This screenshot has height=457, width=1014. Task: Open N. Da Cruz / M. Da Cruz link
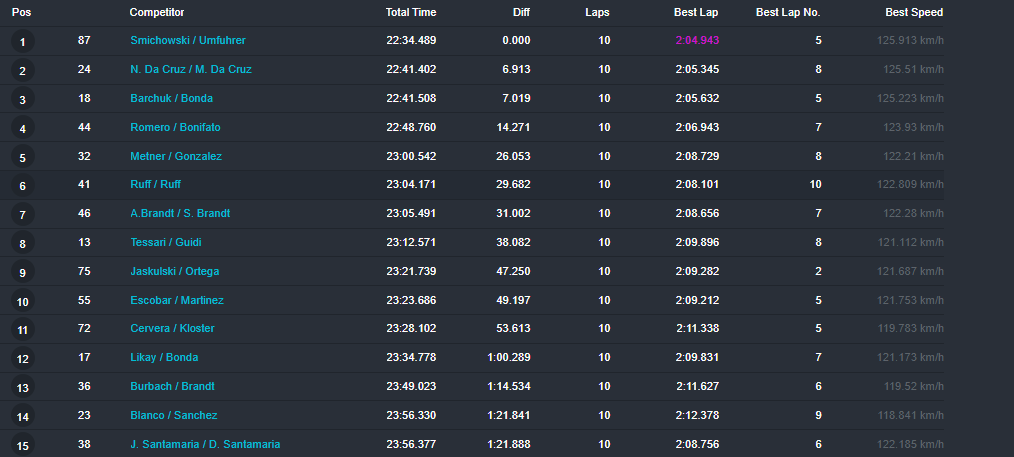point(191,69)
